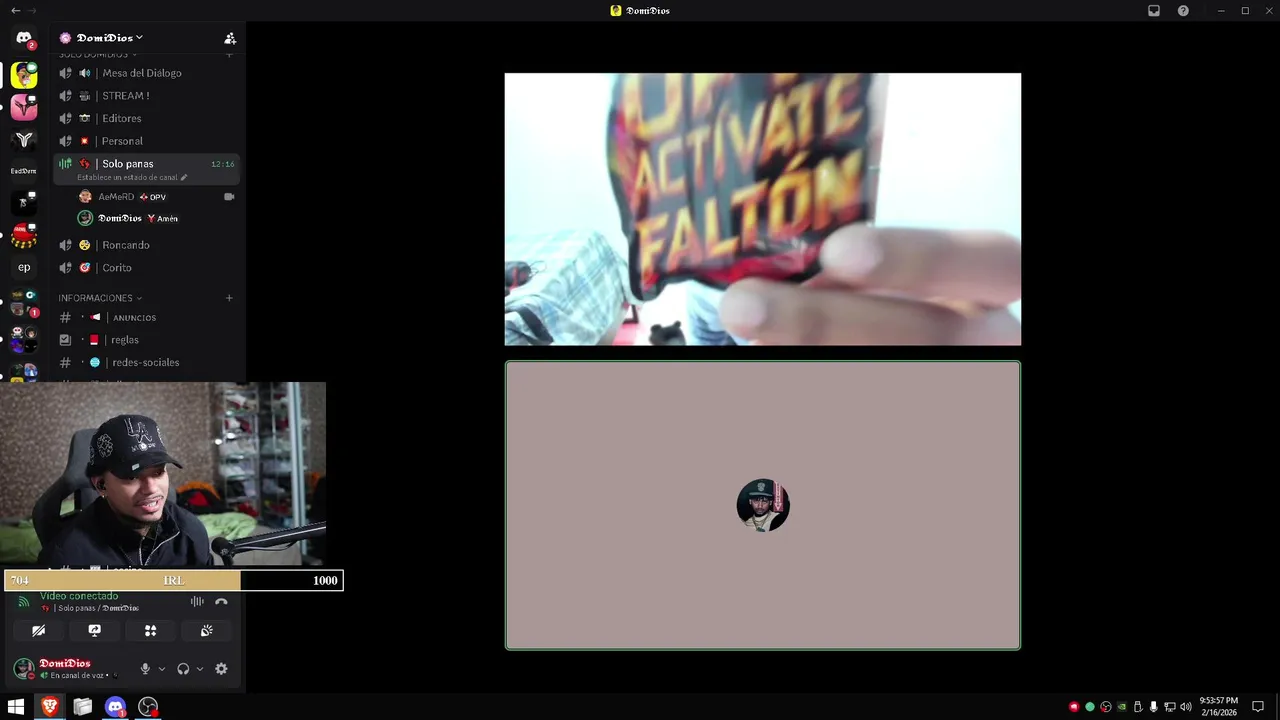Screen dimensions: 1280x720
Task: Open File Explorer from taskbar
Action: click(82, 707)
